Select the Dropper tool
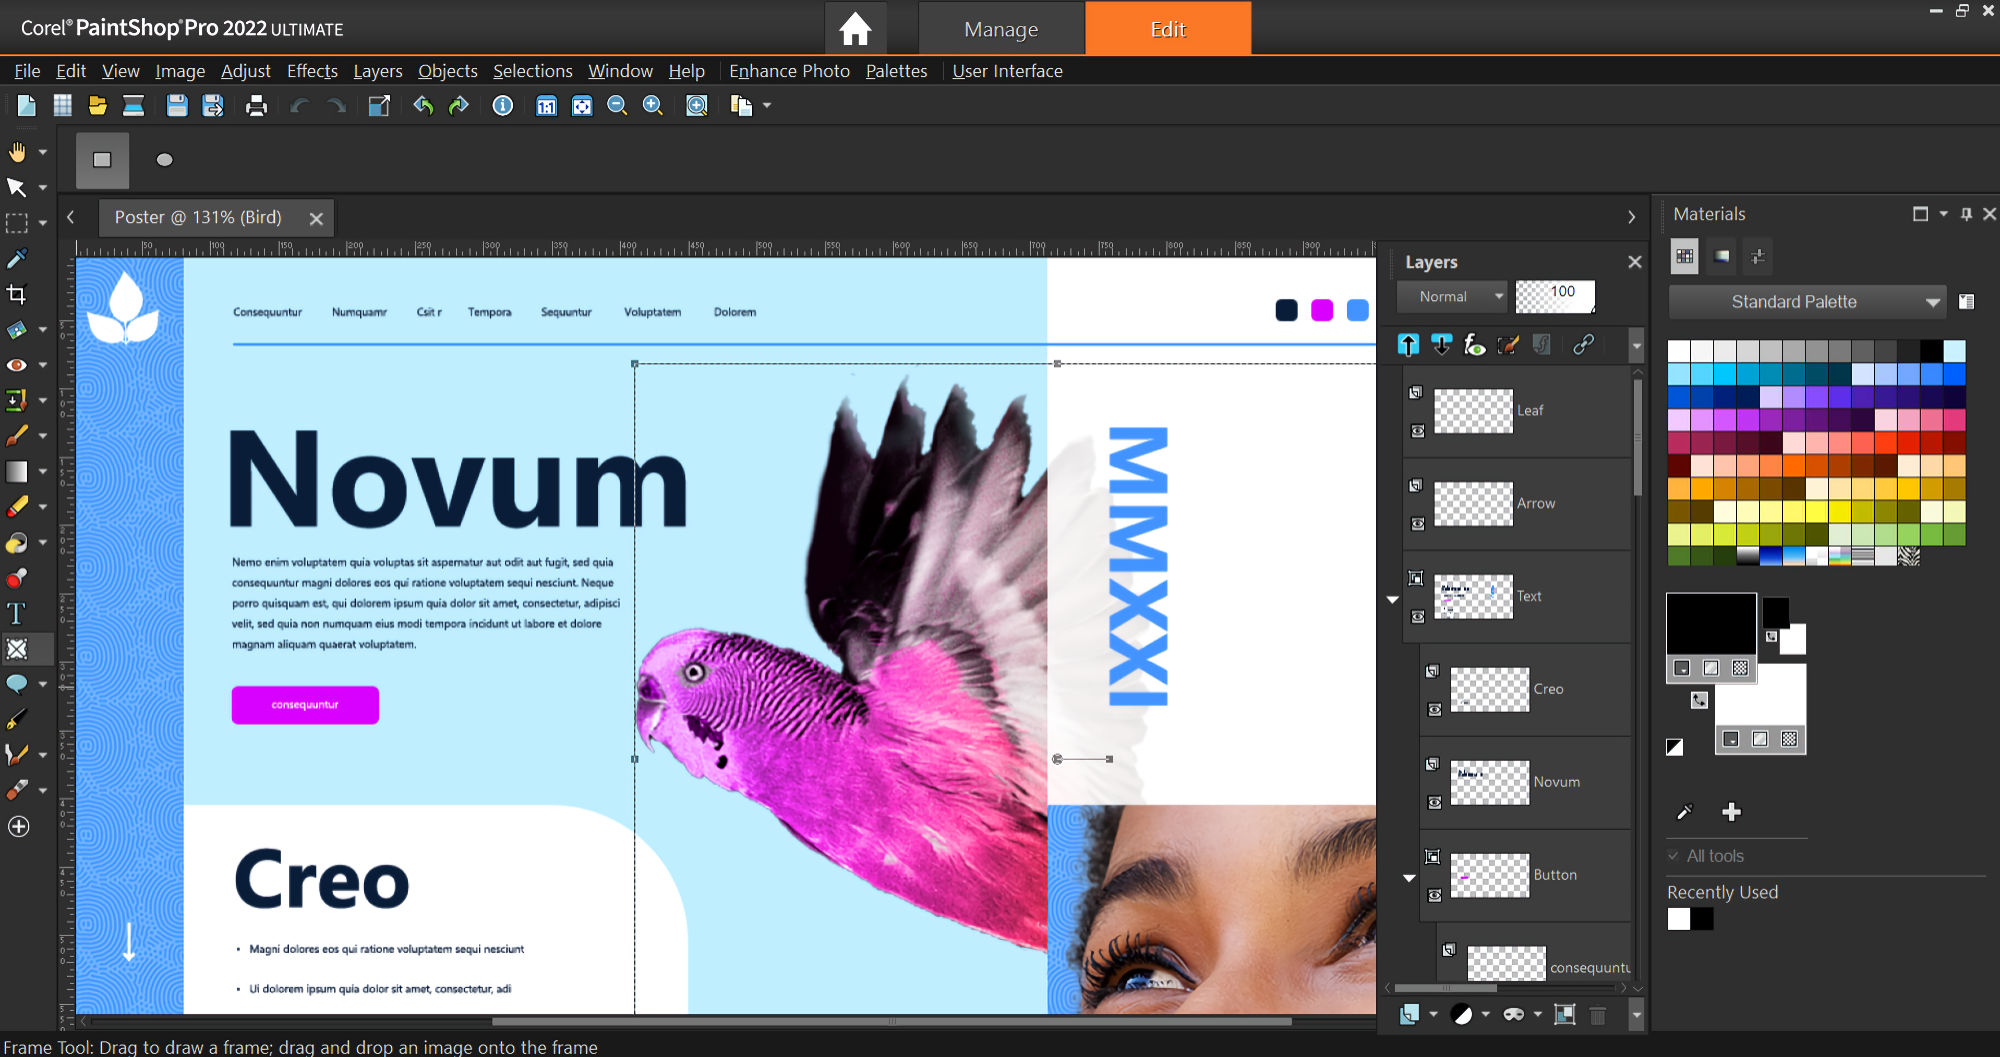The height and width of the screenshot is (1057, 2000). point(17,258)
